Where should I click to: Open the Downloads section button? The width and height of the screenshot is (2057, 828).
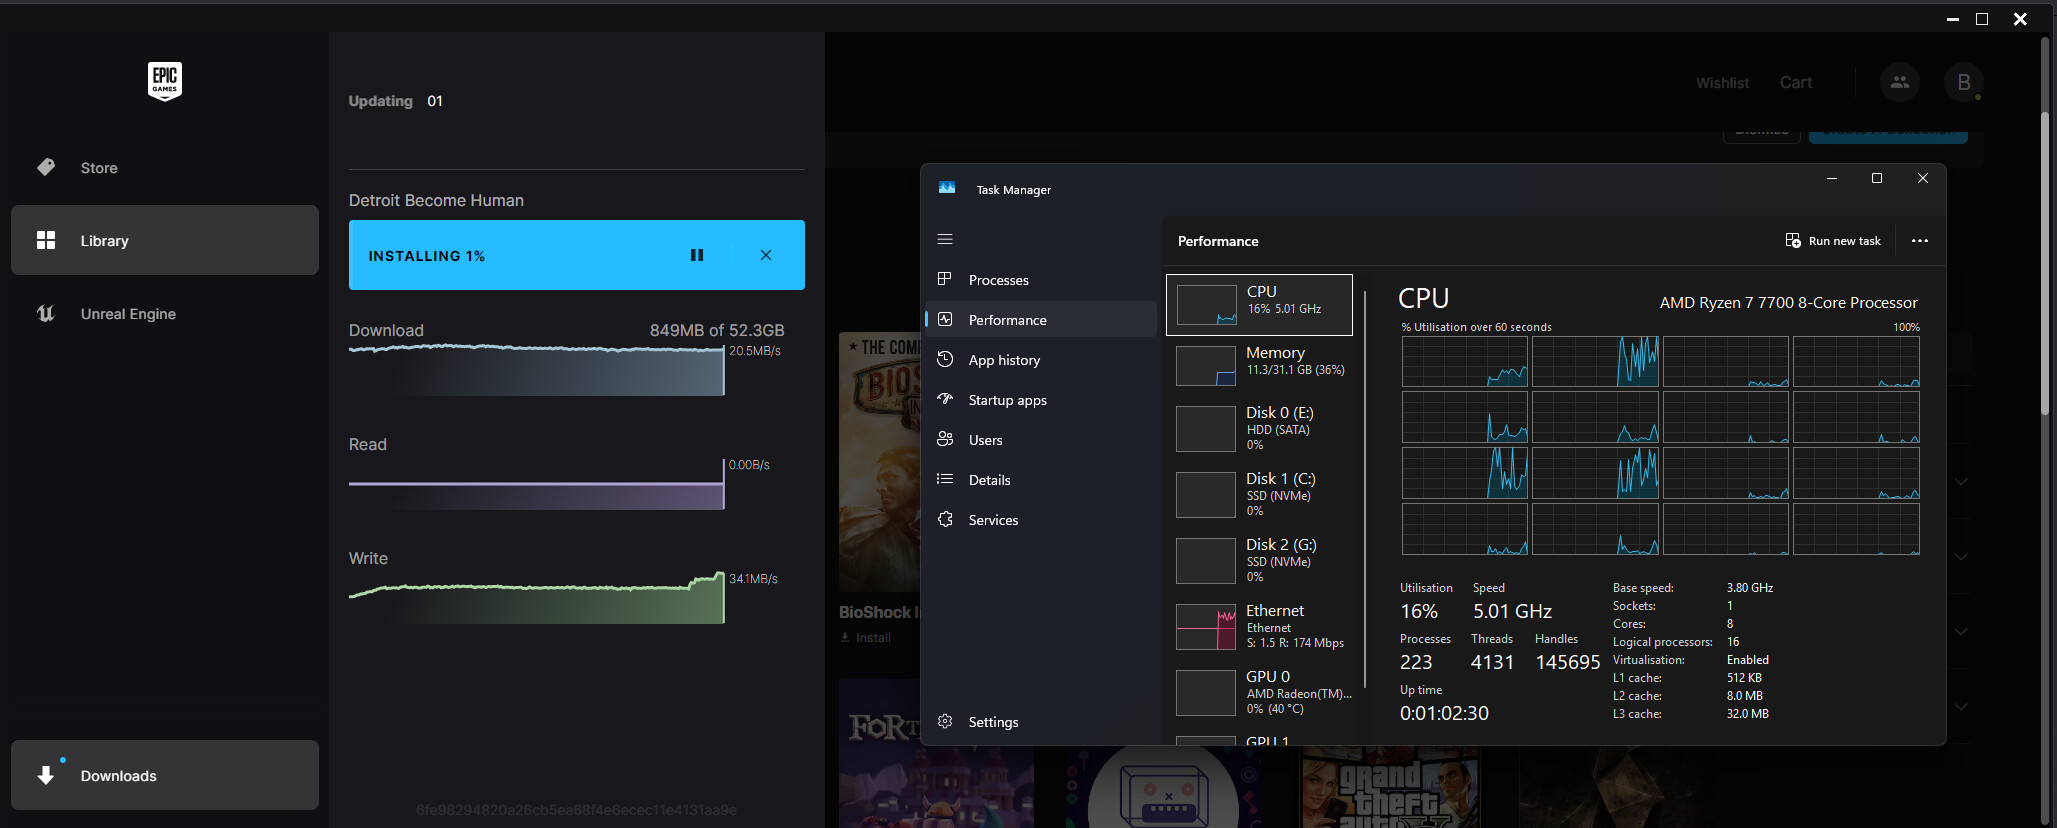click(165, 775)
